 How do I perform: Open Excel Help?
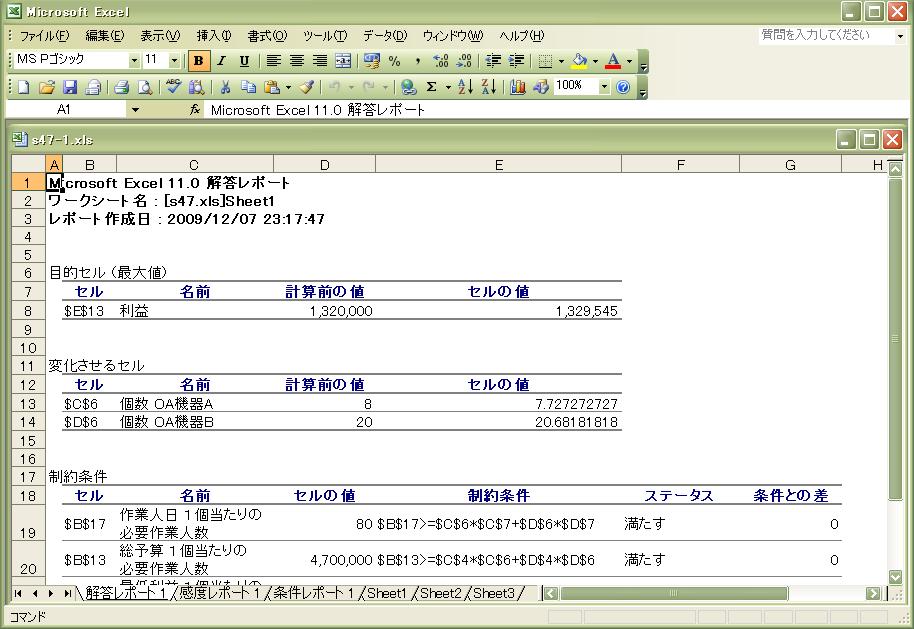pyautogui.click(x=623, y=87)
